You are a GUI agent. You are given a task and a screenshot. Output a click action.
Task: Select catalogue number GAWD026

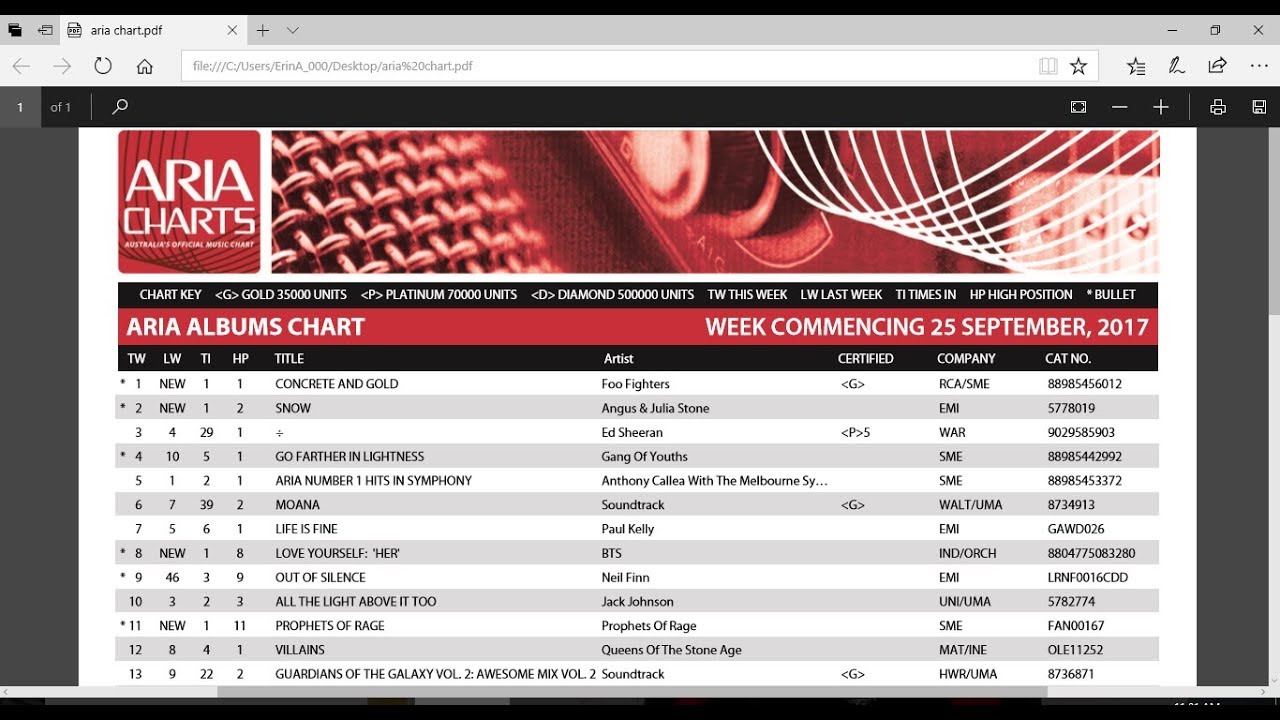point(1076,529)
